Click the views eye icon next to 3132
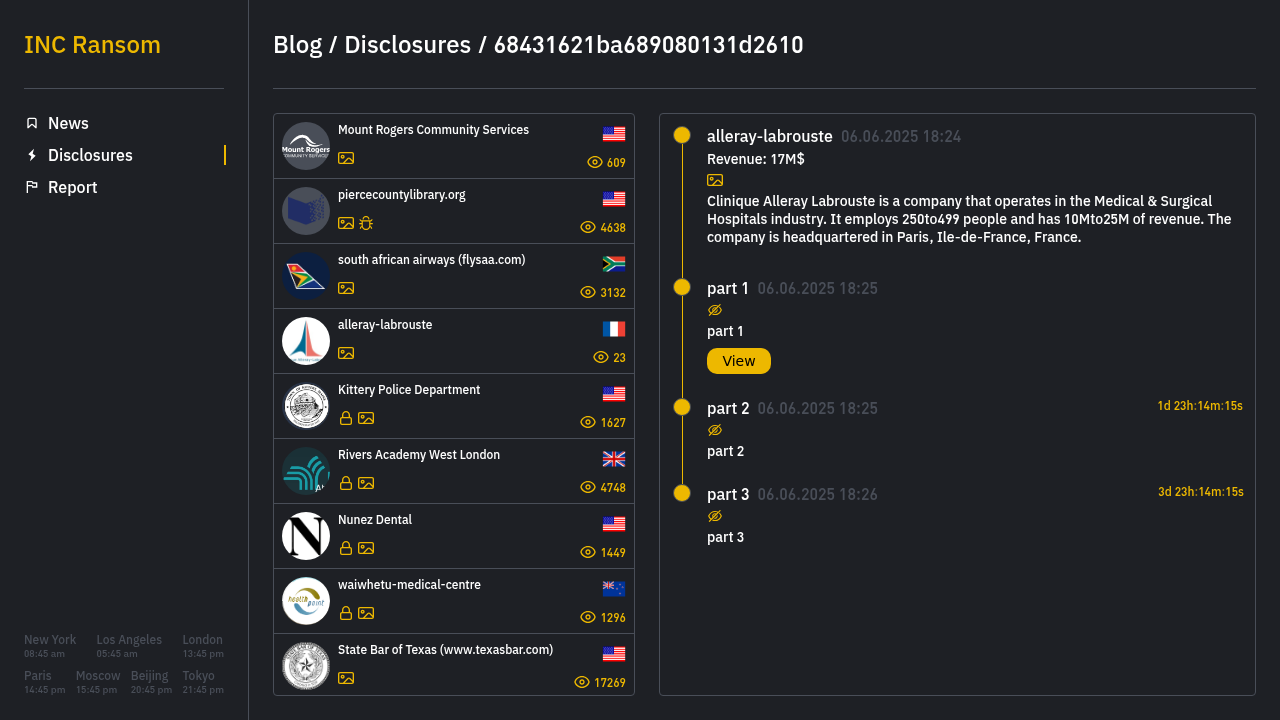 click(x=588, y=292)
